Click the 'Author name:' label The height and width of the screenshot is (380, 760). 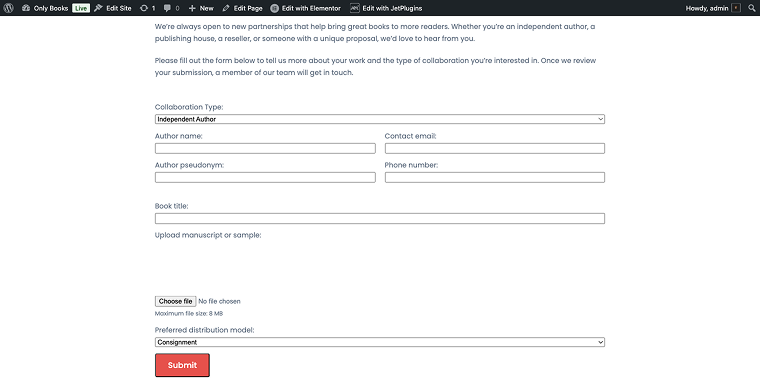(178, 136)
